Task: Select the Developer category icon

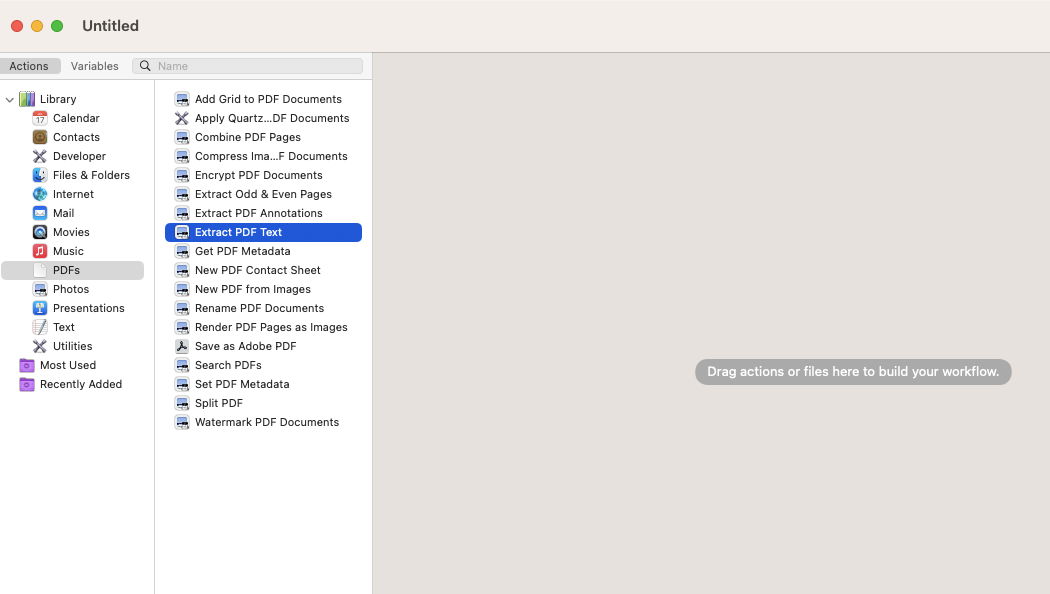Action: pos(40,156)
